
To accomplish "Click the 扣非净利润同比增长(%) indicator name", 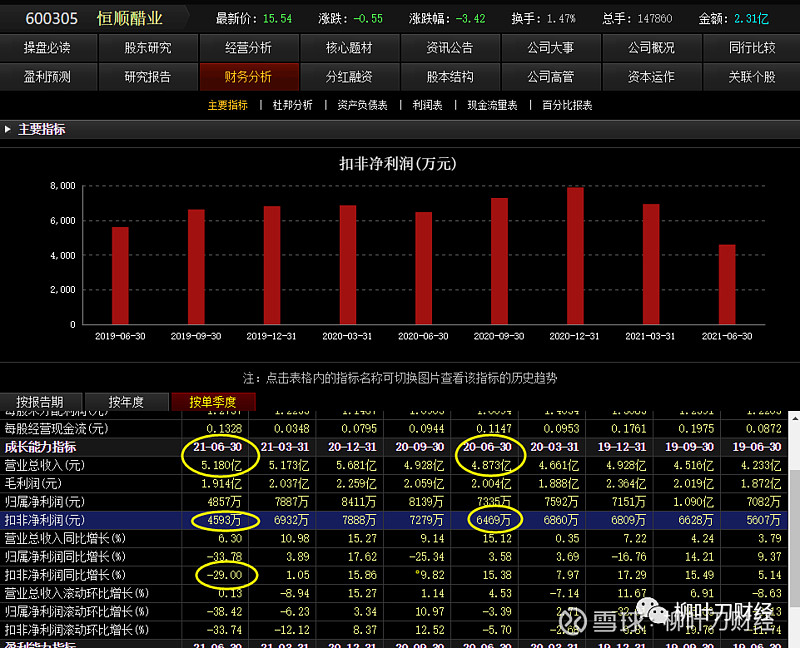I will click(x=65, y=576).
